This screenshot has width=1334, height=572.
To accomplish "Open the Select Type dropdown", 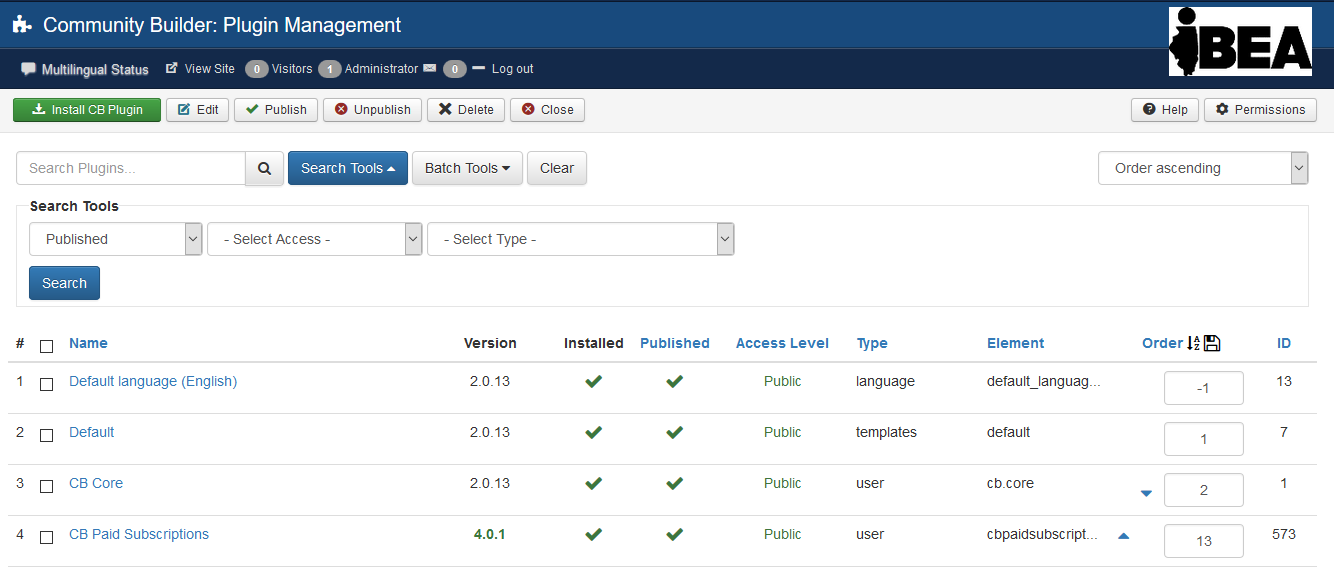I will (x=581, y=239).
